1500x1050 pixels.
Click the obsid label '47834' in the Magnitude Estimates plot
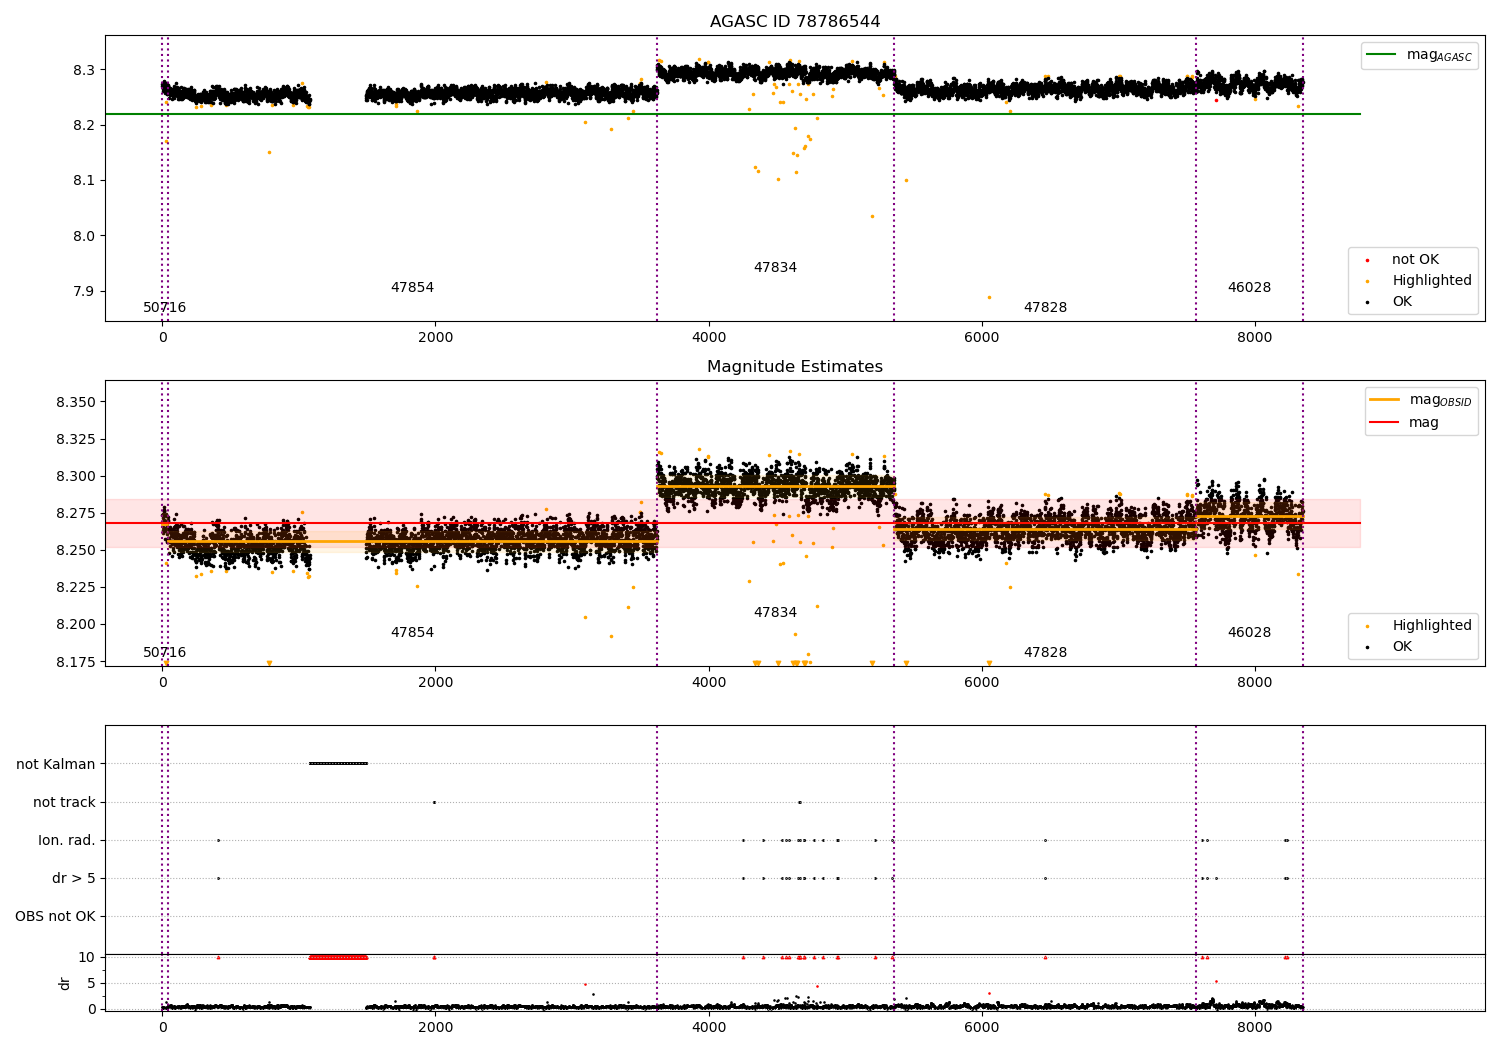pos(775,613)
